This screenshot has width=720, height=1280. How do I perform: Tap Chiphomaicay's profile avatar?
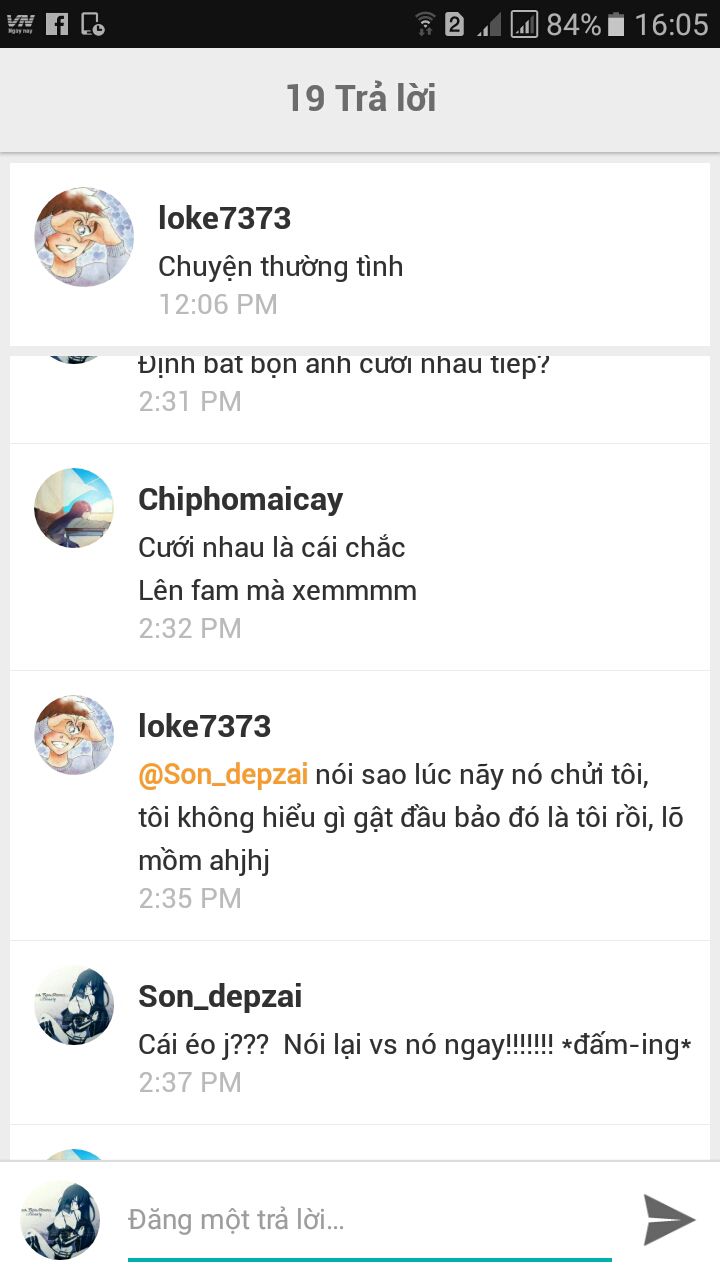[x=74, y=508]
